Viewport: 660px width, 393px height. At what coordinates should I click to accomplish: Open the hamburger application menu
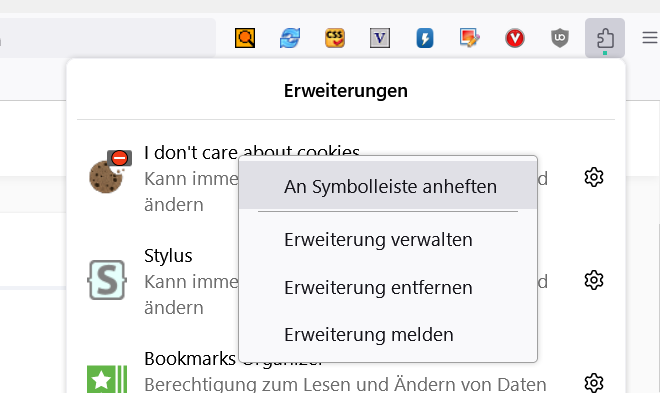click(650, 38)
